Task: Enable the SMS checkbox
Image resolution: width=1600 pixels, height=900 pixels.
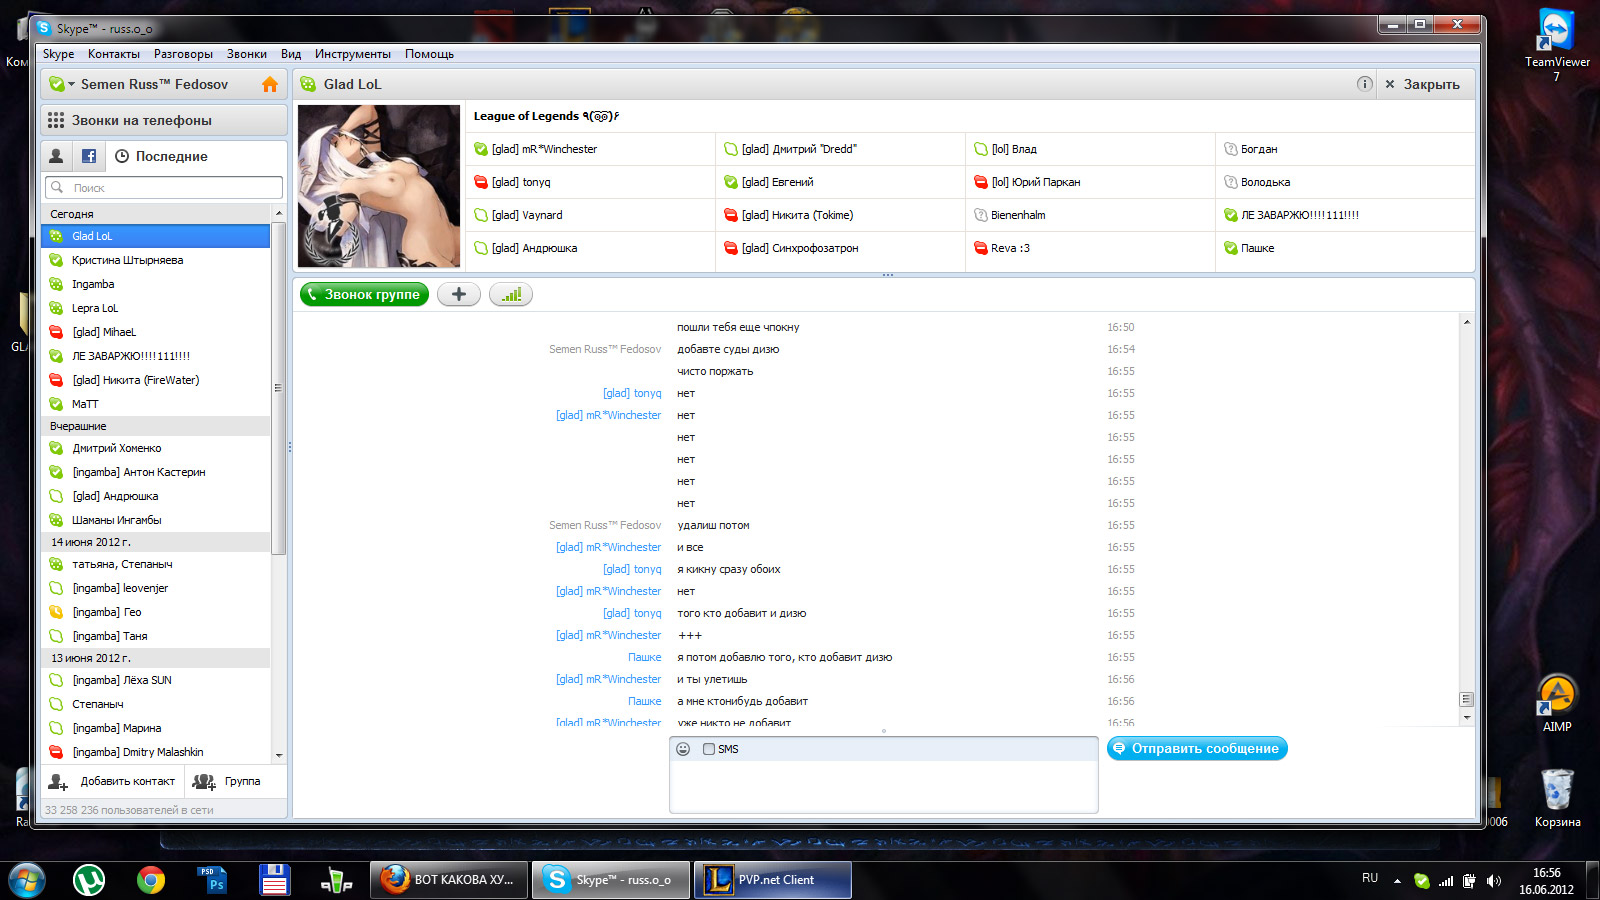Action: click(709, 749)
